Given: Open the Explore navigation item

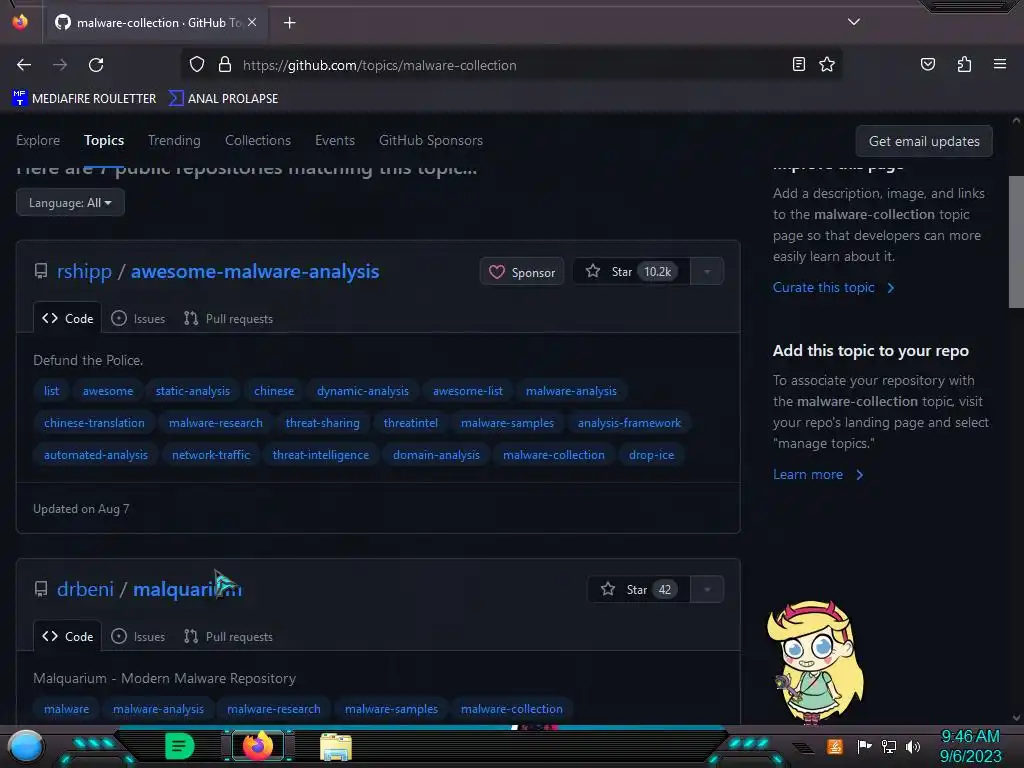Looking at the screenshot, I should click(x=38, y=140).
